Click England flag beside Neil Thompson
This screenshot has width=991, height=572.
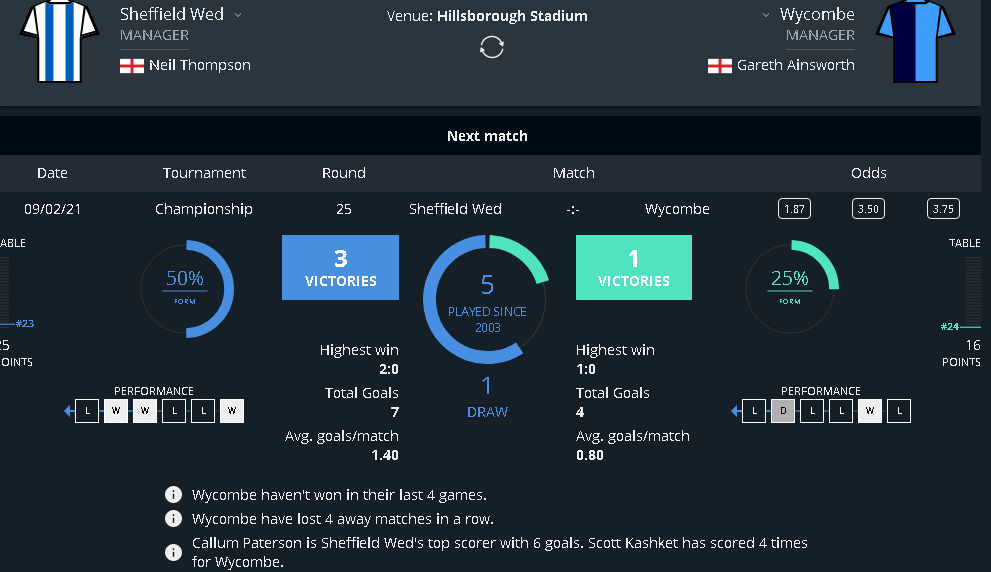pyautogui.click(x=131, y=65)
